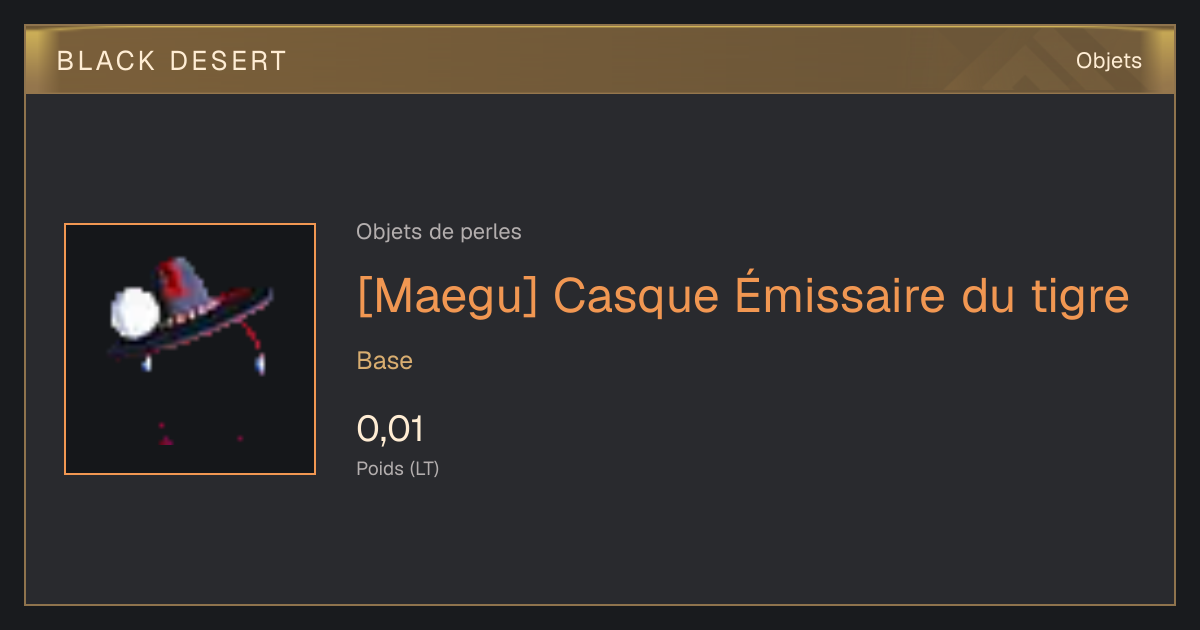Open the Objets link in the header
This screenshot has height=630, width=1200.
tap(1108, 61)
